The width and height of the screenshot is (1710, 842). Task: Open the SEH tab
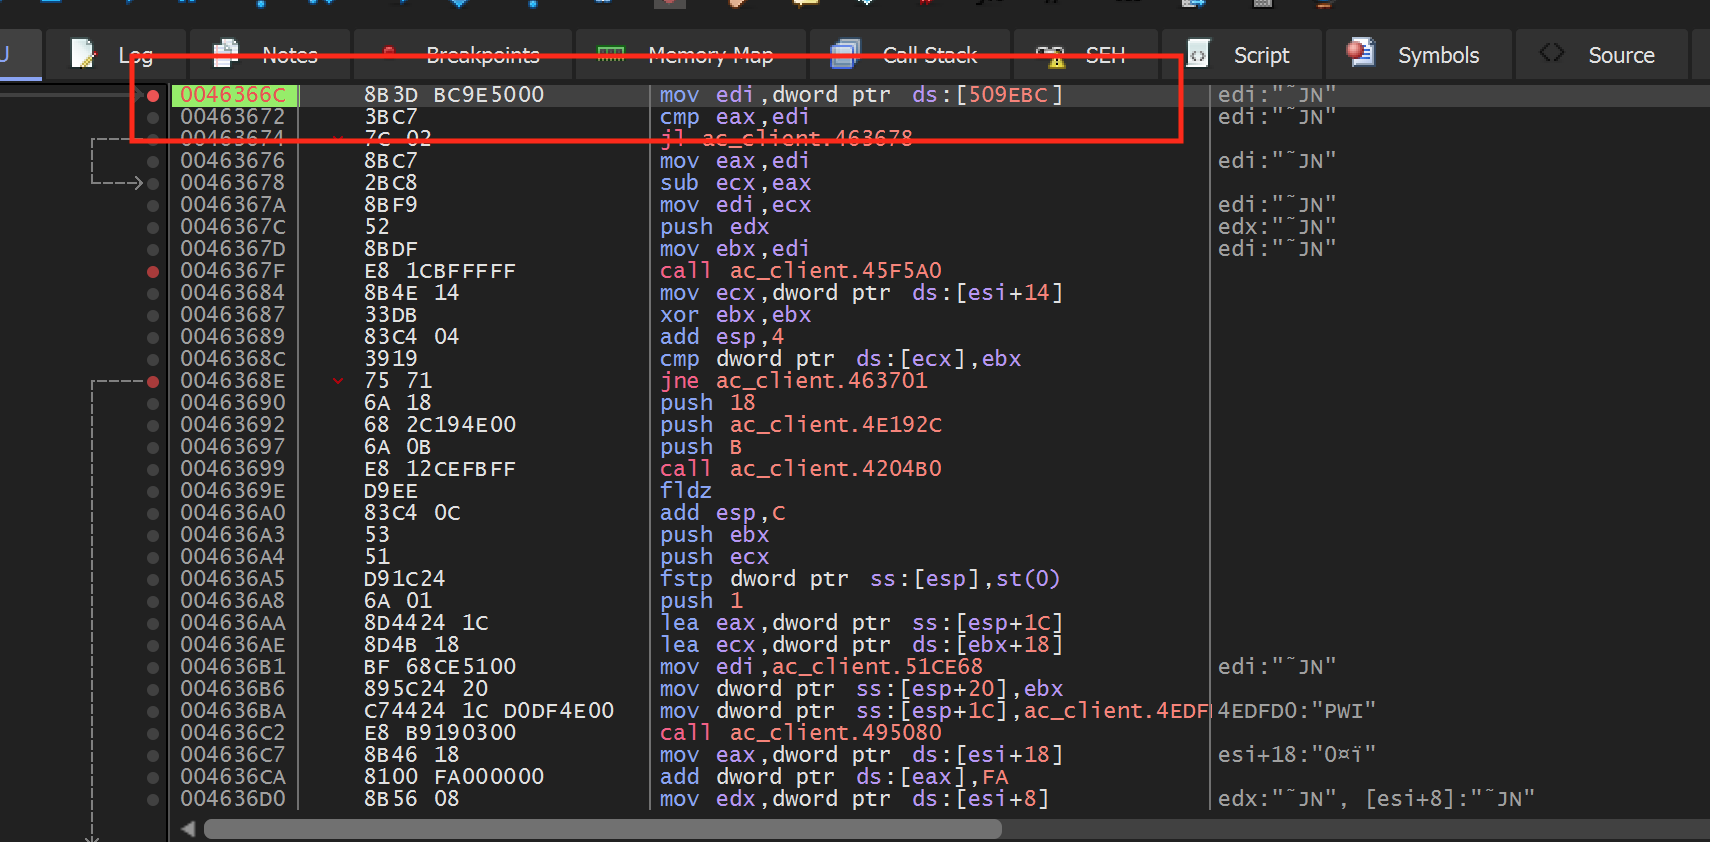coord(1084,55)
